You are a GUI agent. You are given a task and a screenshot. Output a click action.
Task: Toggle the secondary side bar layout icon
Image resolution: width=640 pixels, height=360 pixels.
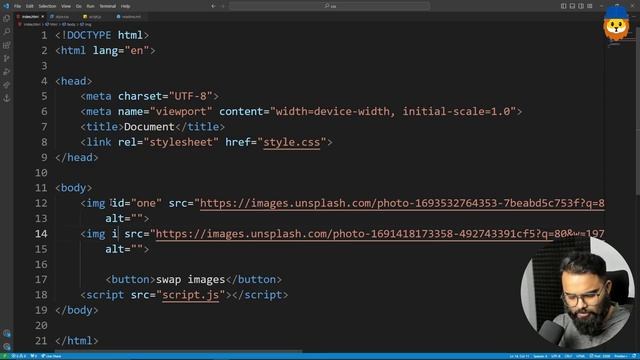coord(581,6)
